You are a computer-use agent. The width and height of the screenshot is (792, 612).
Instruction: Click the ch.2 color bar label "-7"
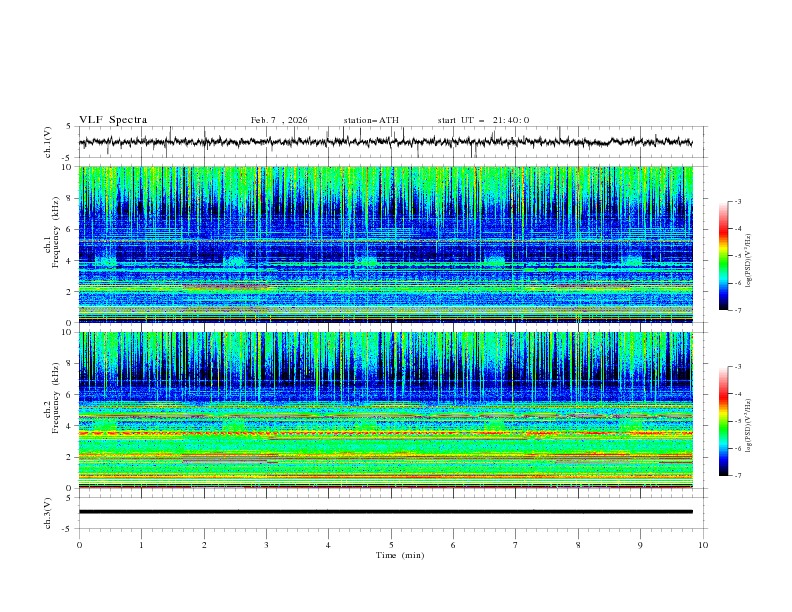point(737,476)
